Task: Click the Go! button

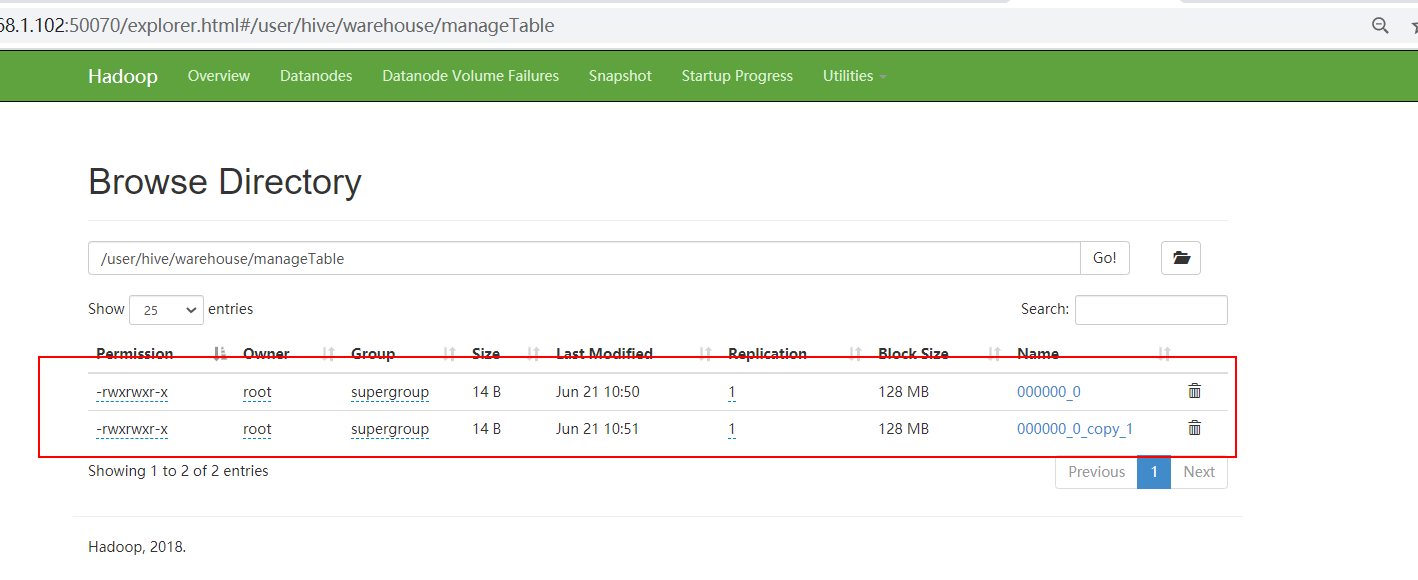Action: pyautogui.click(x=1104, y=257)
